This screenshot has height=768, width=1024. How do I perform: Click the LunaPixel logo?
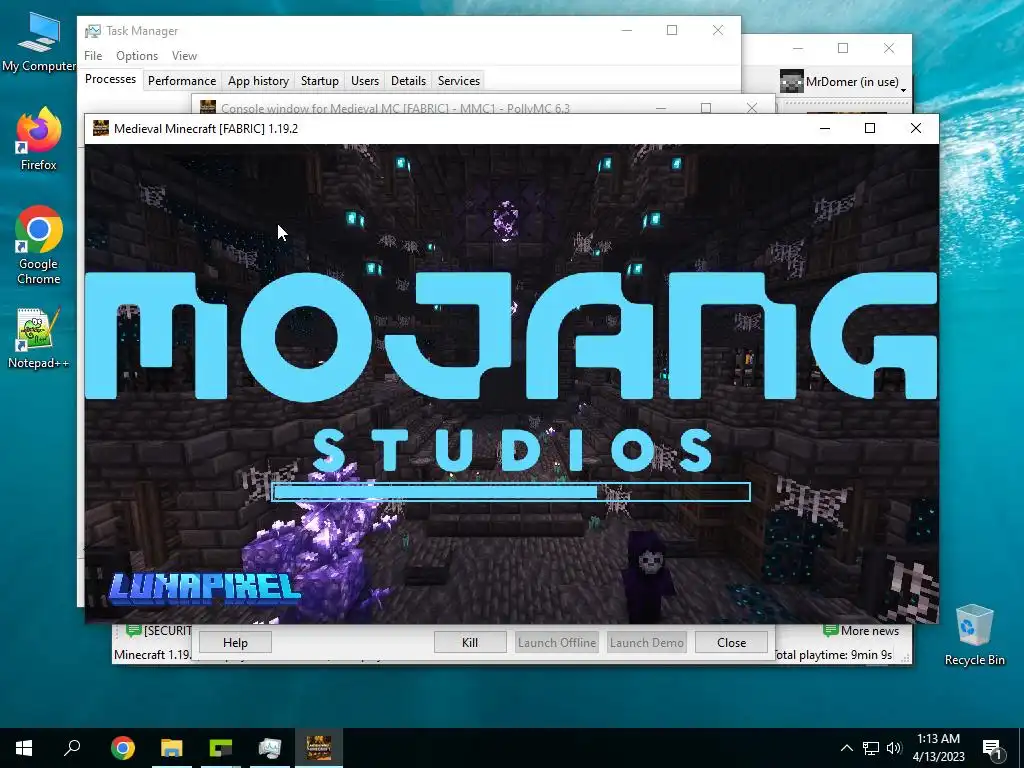[x=205, y=586]
